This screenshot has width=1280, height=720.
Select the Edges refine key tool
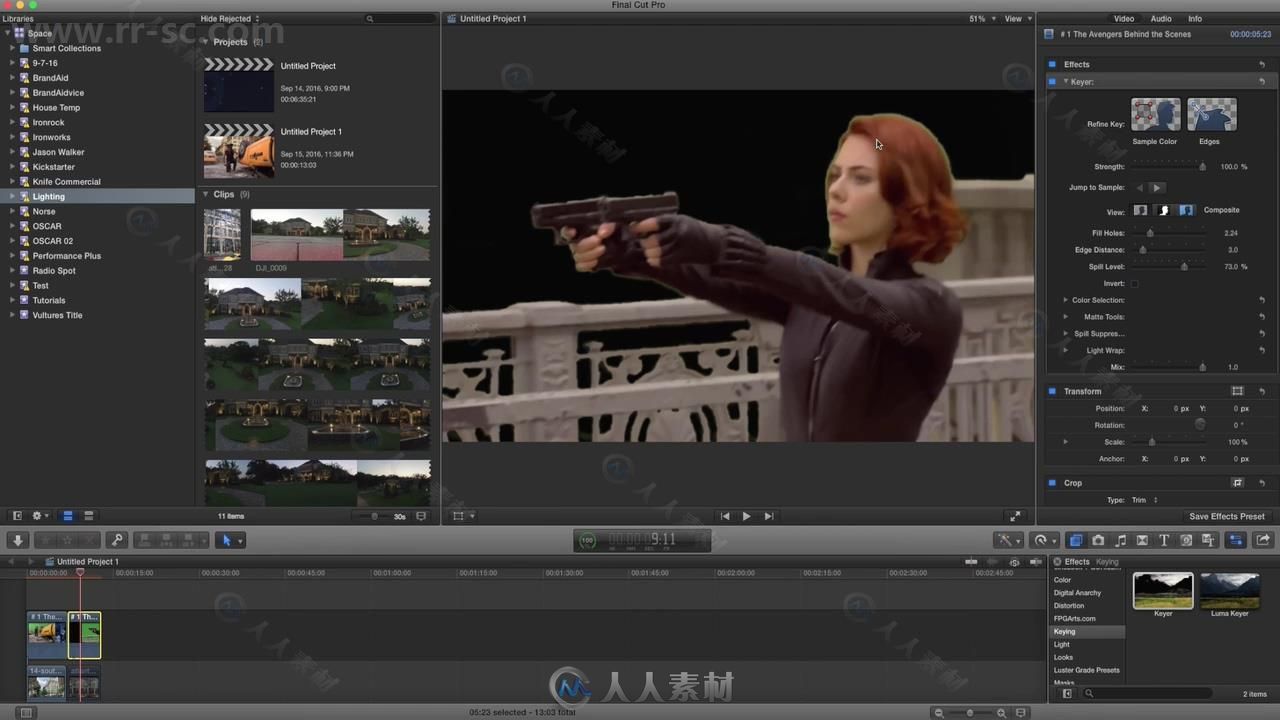(1211, 115)
